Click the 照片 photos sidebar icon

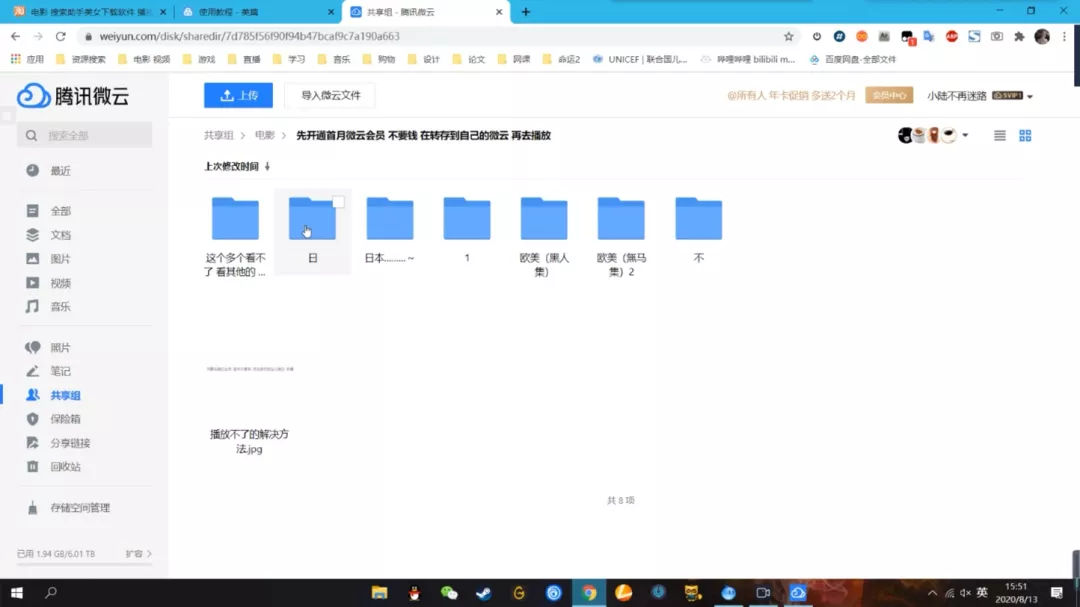(x=32, y=347)
